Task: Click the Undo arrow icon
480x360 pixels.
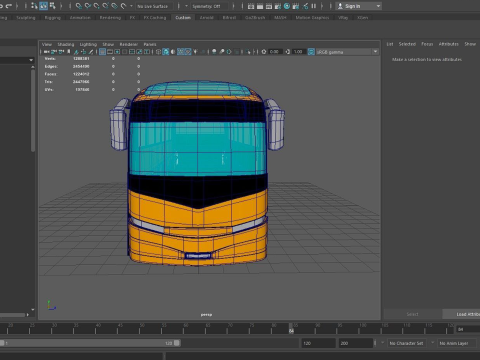Action: pos(1,6)
